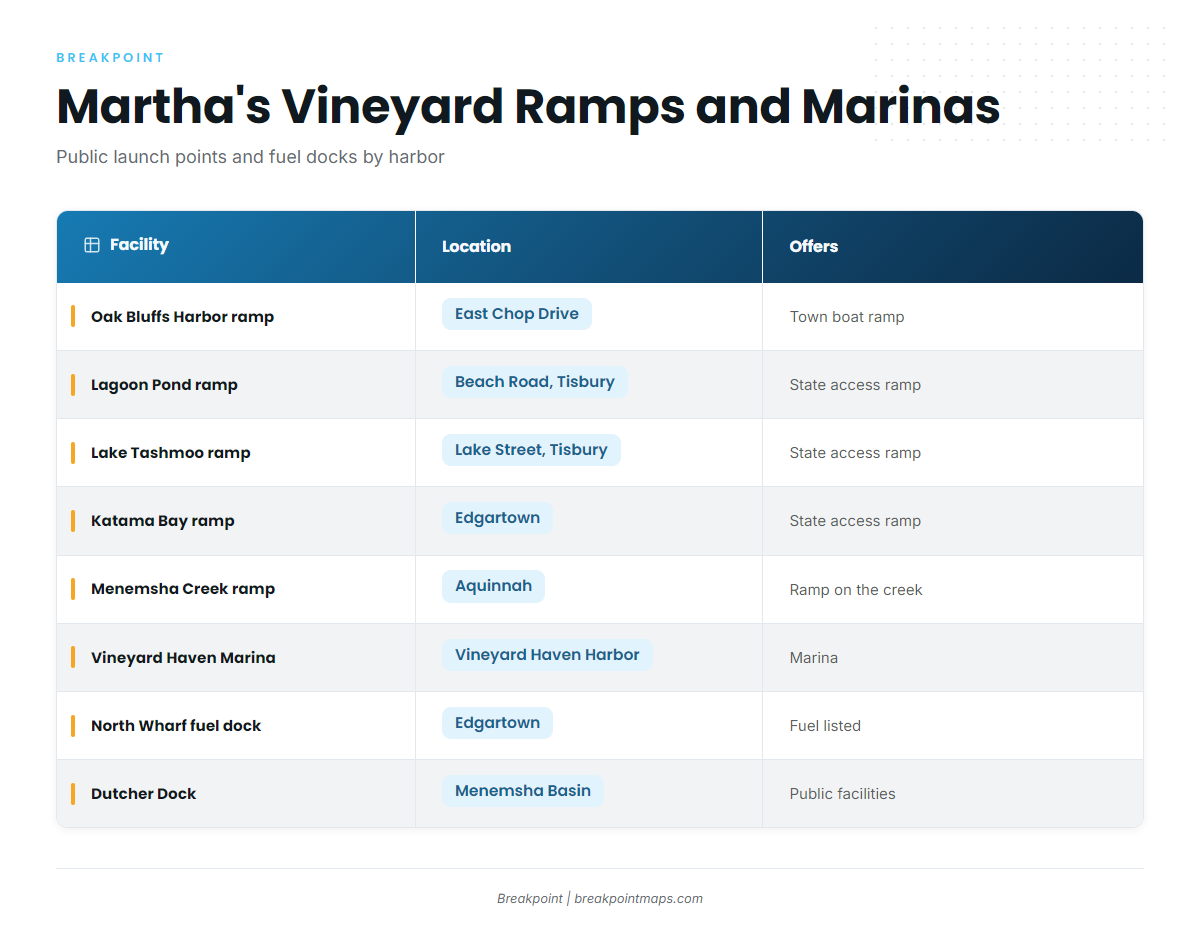
Task: Select the subtitle about public launch points
Action: pos(250,157)
